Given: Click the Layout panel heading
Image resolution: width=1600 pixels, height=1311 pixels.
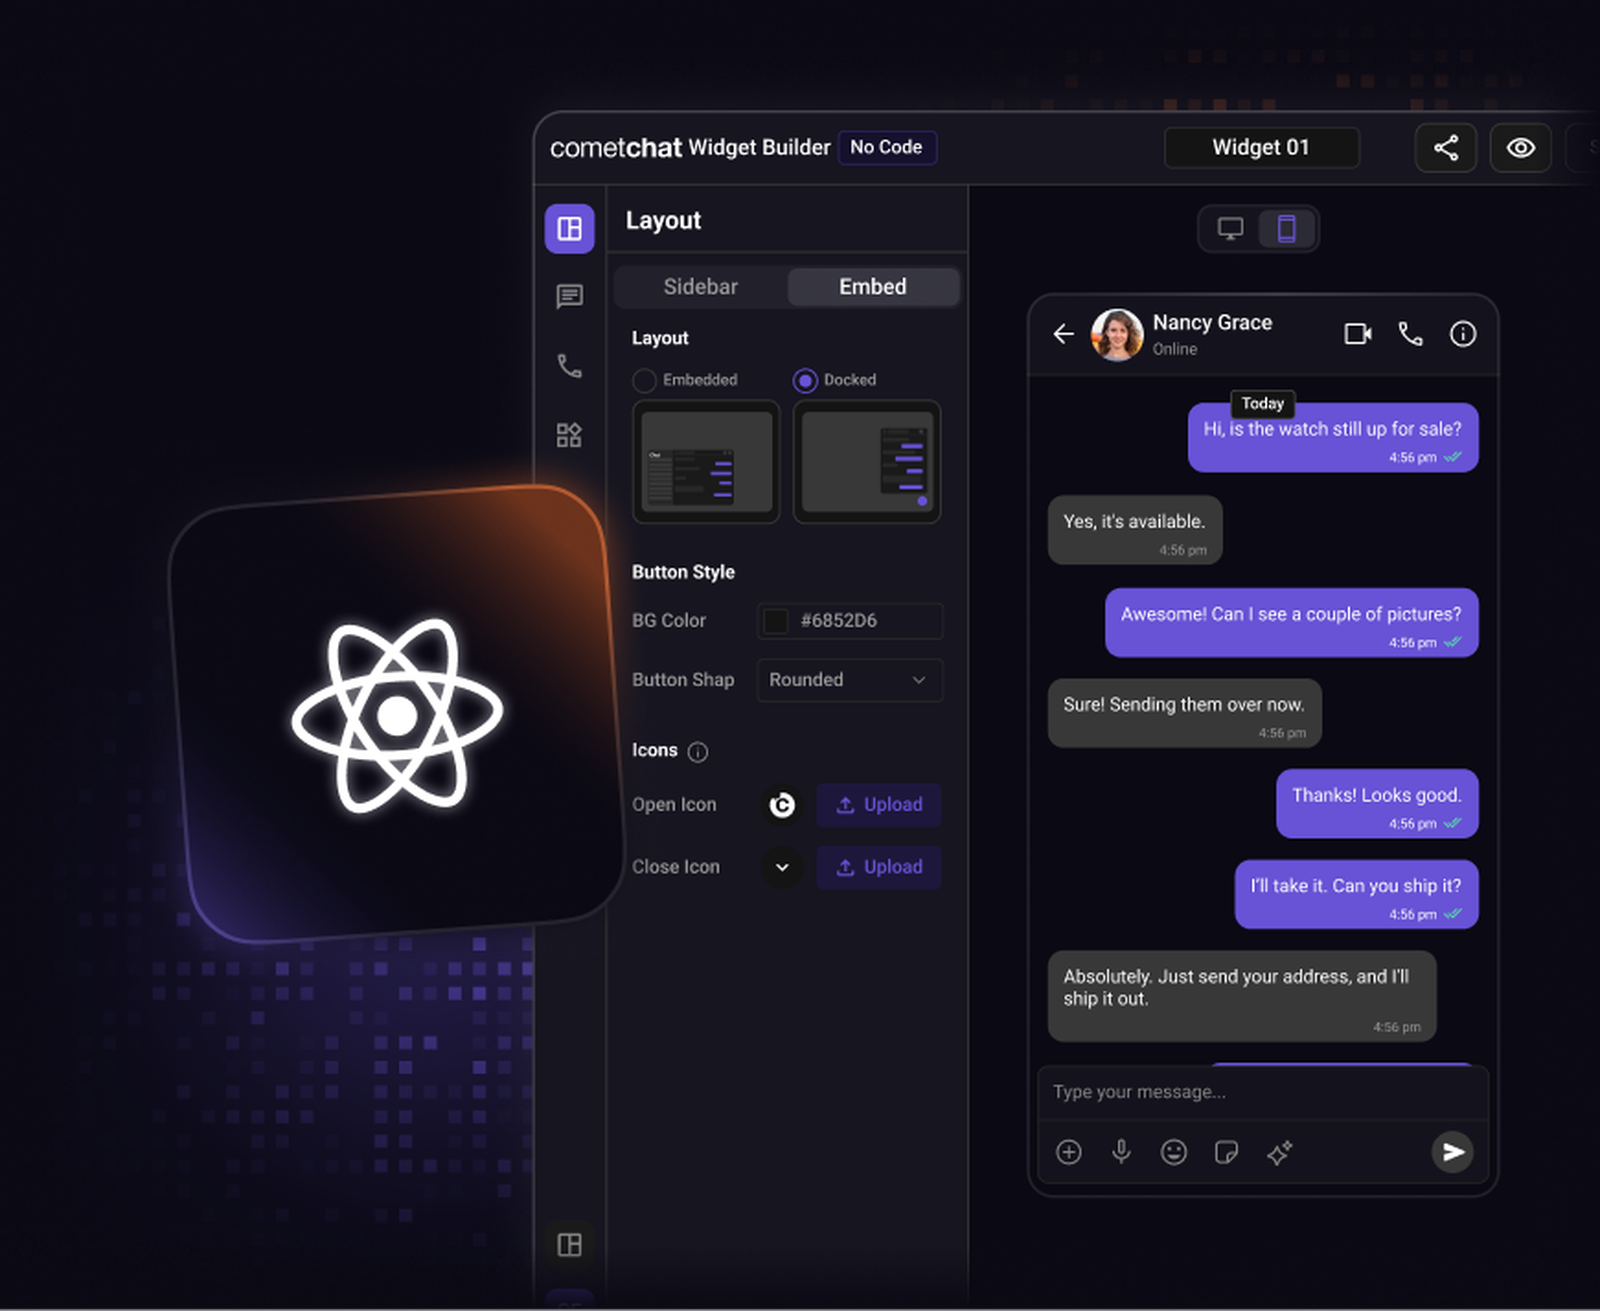Looking at the screenshot, I should point(663,221).
